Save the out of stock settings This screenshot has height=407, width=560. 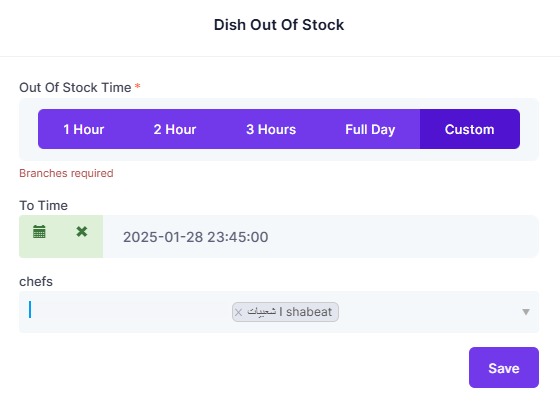click(504, 368)
